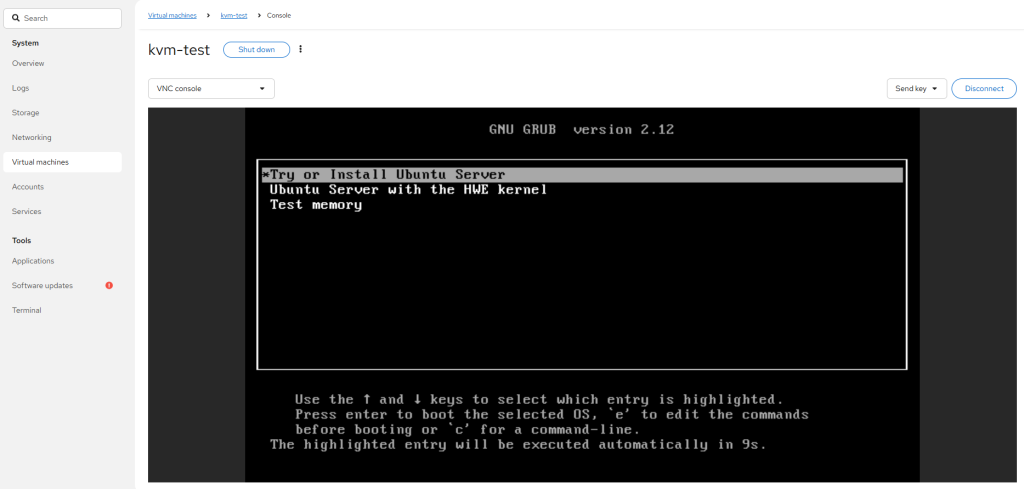The height and width of the screenshot is (489, 1024).
Task: Open the Logs page
Action: 63,88
